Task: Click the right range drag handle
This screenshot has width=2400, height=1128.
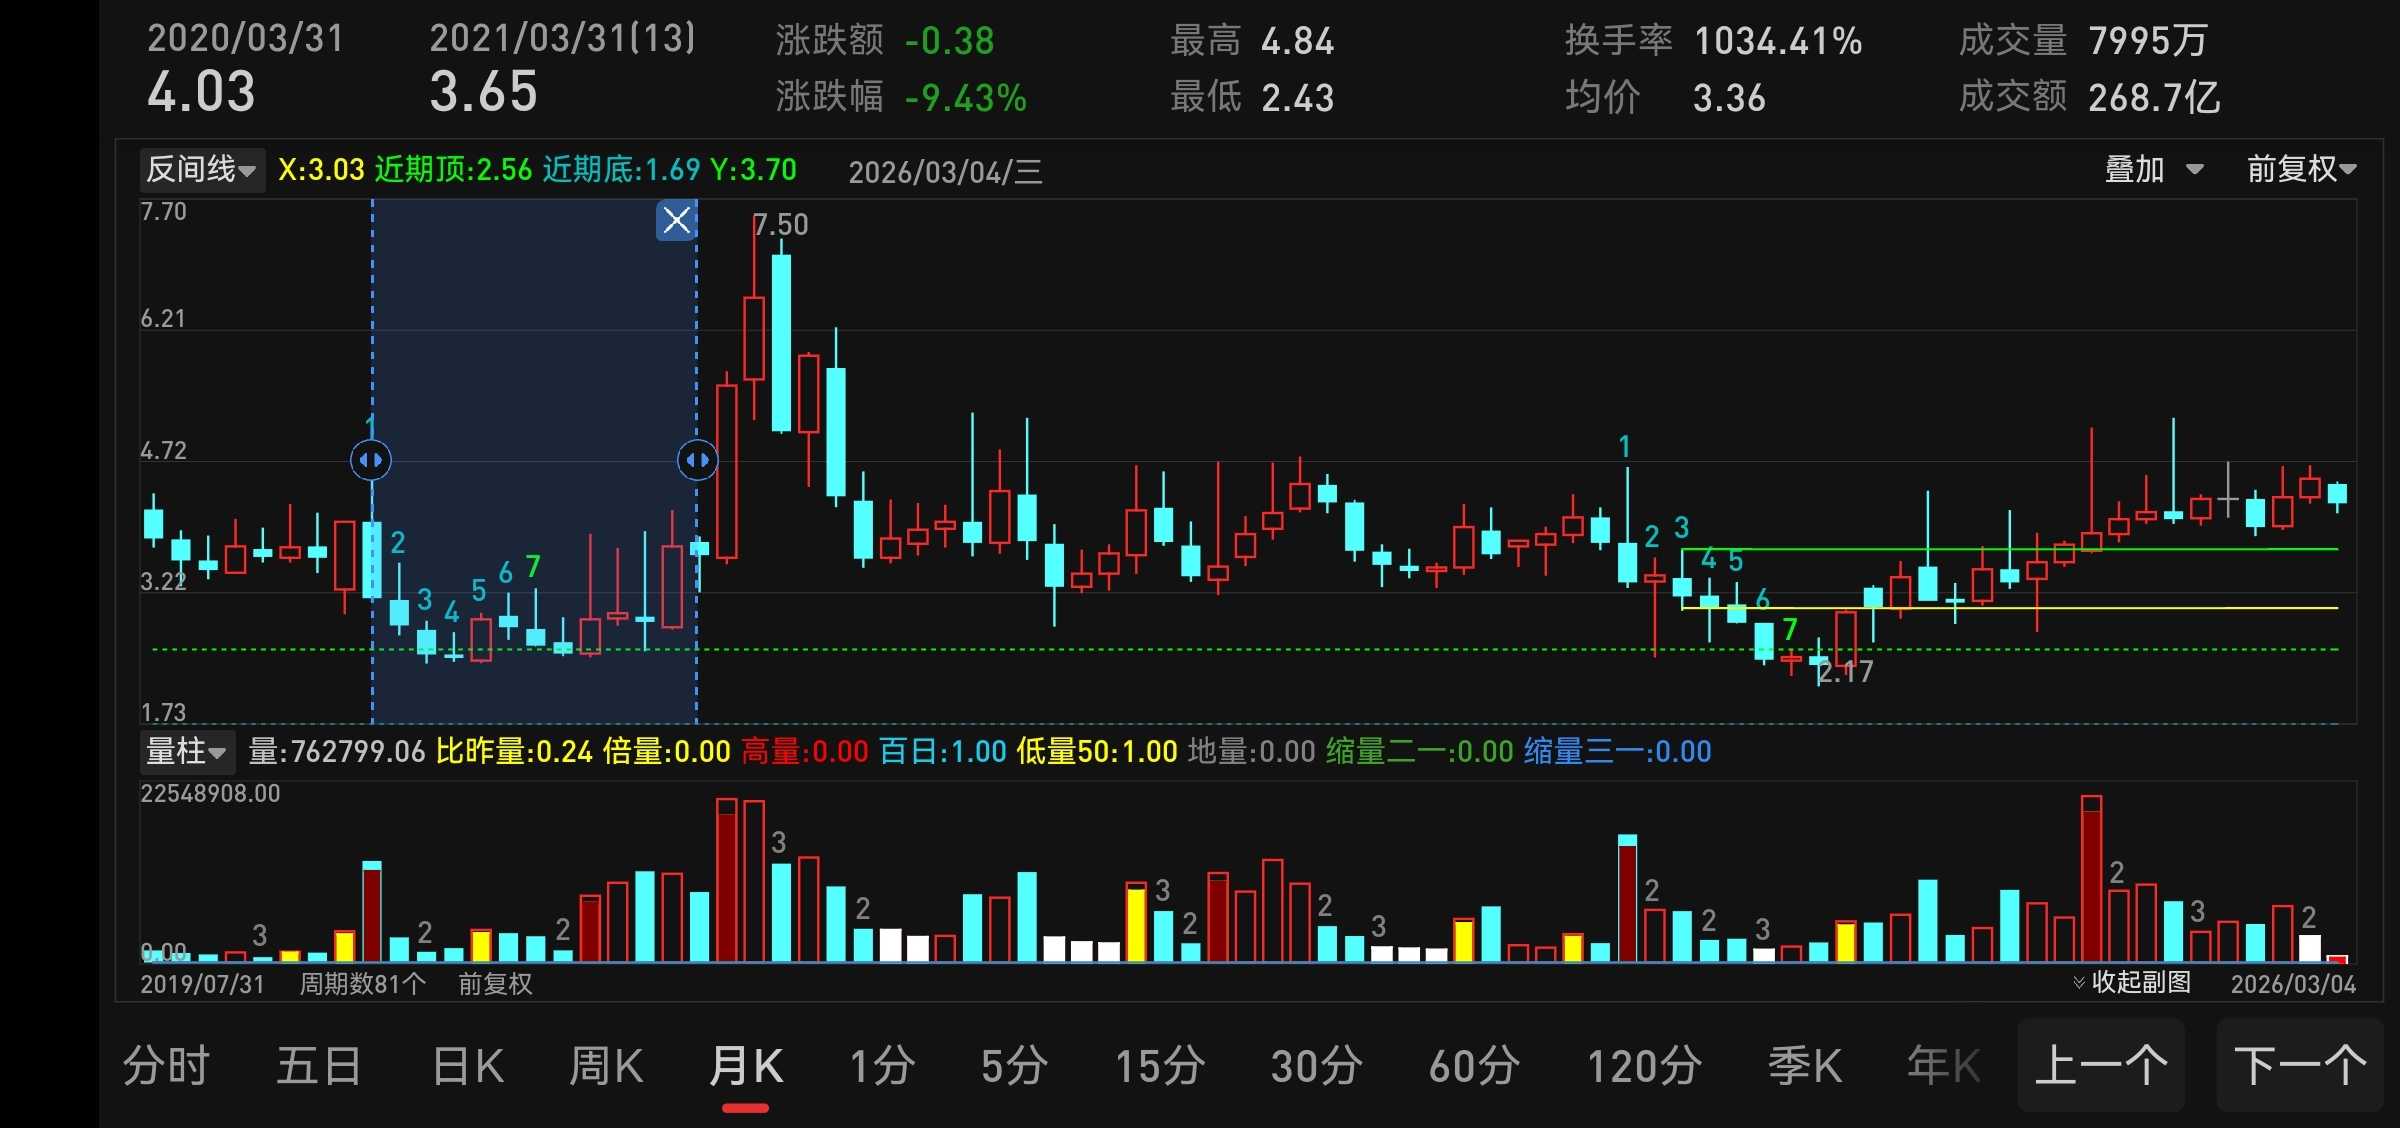Action: click(697, 460)
